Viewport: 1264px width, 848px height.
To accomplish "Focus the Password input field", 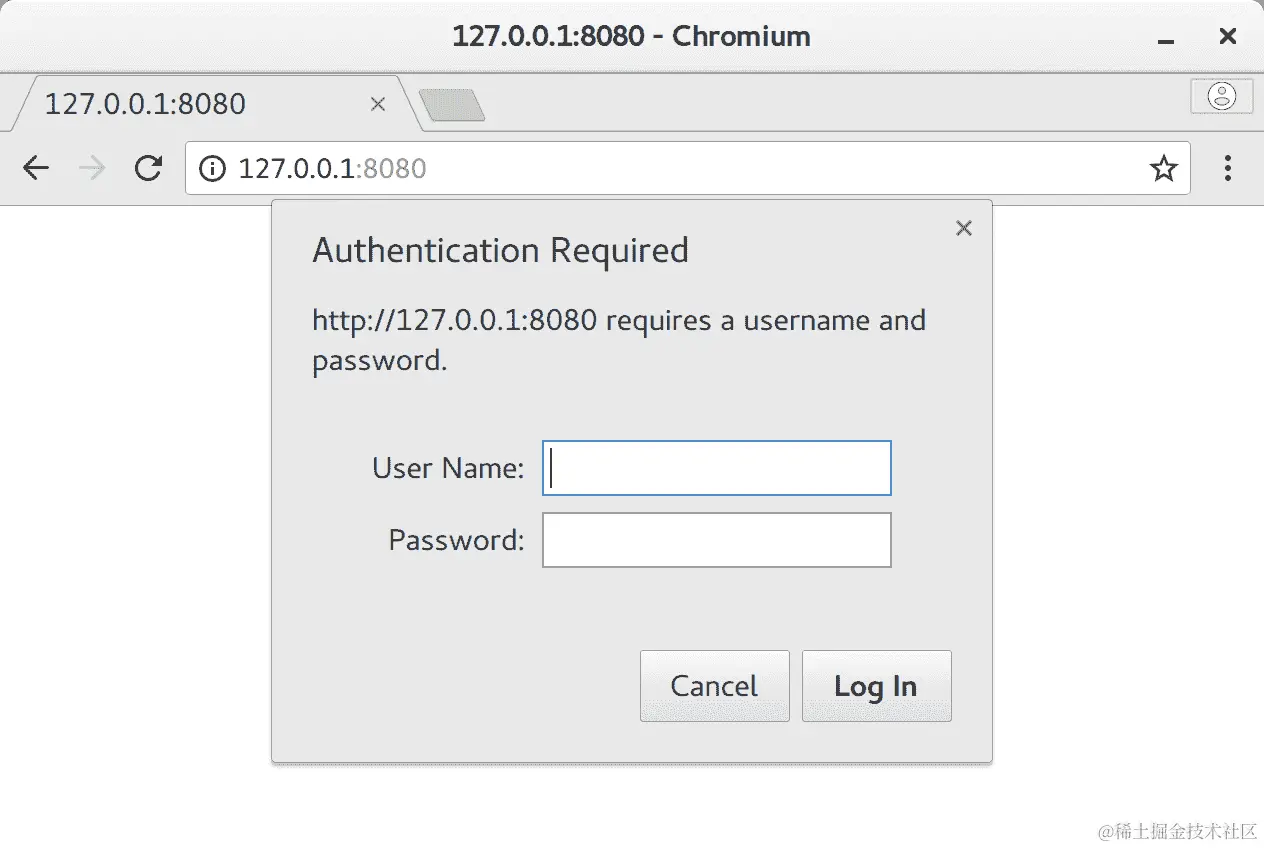I will tap(716, 540).
